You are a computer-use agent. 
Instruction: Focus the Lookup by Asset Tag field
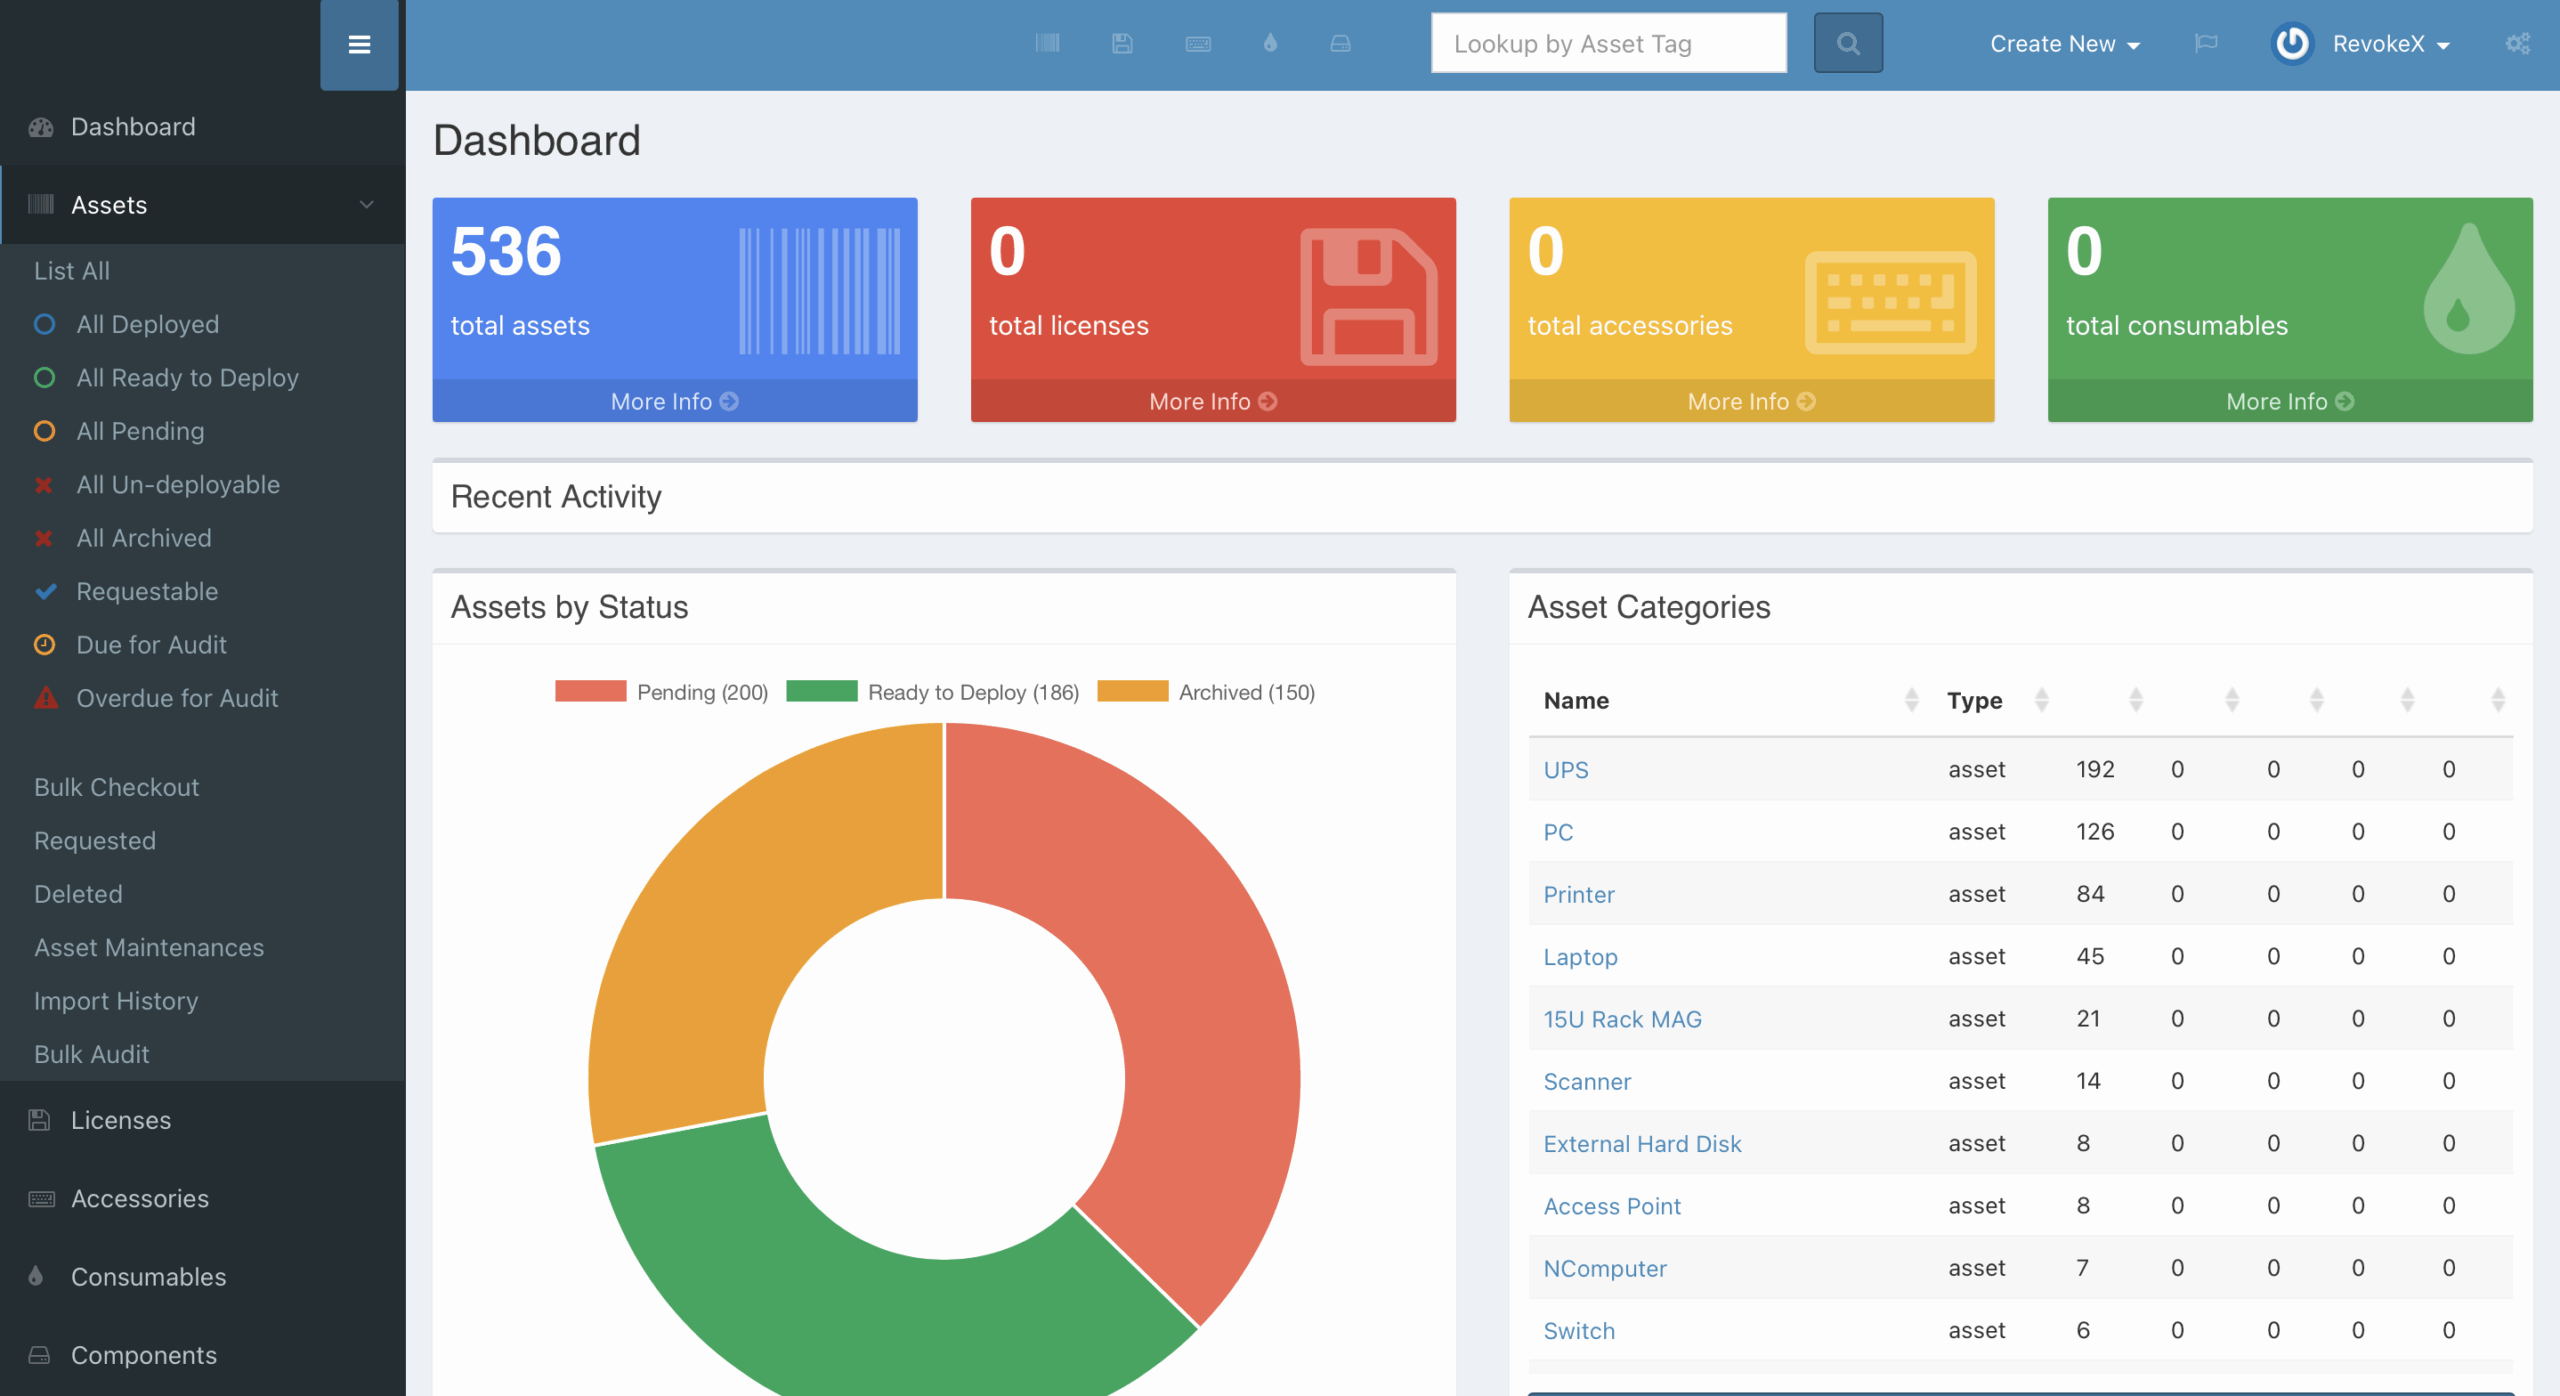pos(1608,43)
